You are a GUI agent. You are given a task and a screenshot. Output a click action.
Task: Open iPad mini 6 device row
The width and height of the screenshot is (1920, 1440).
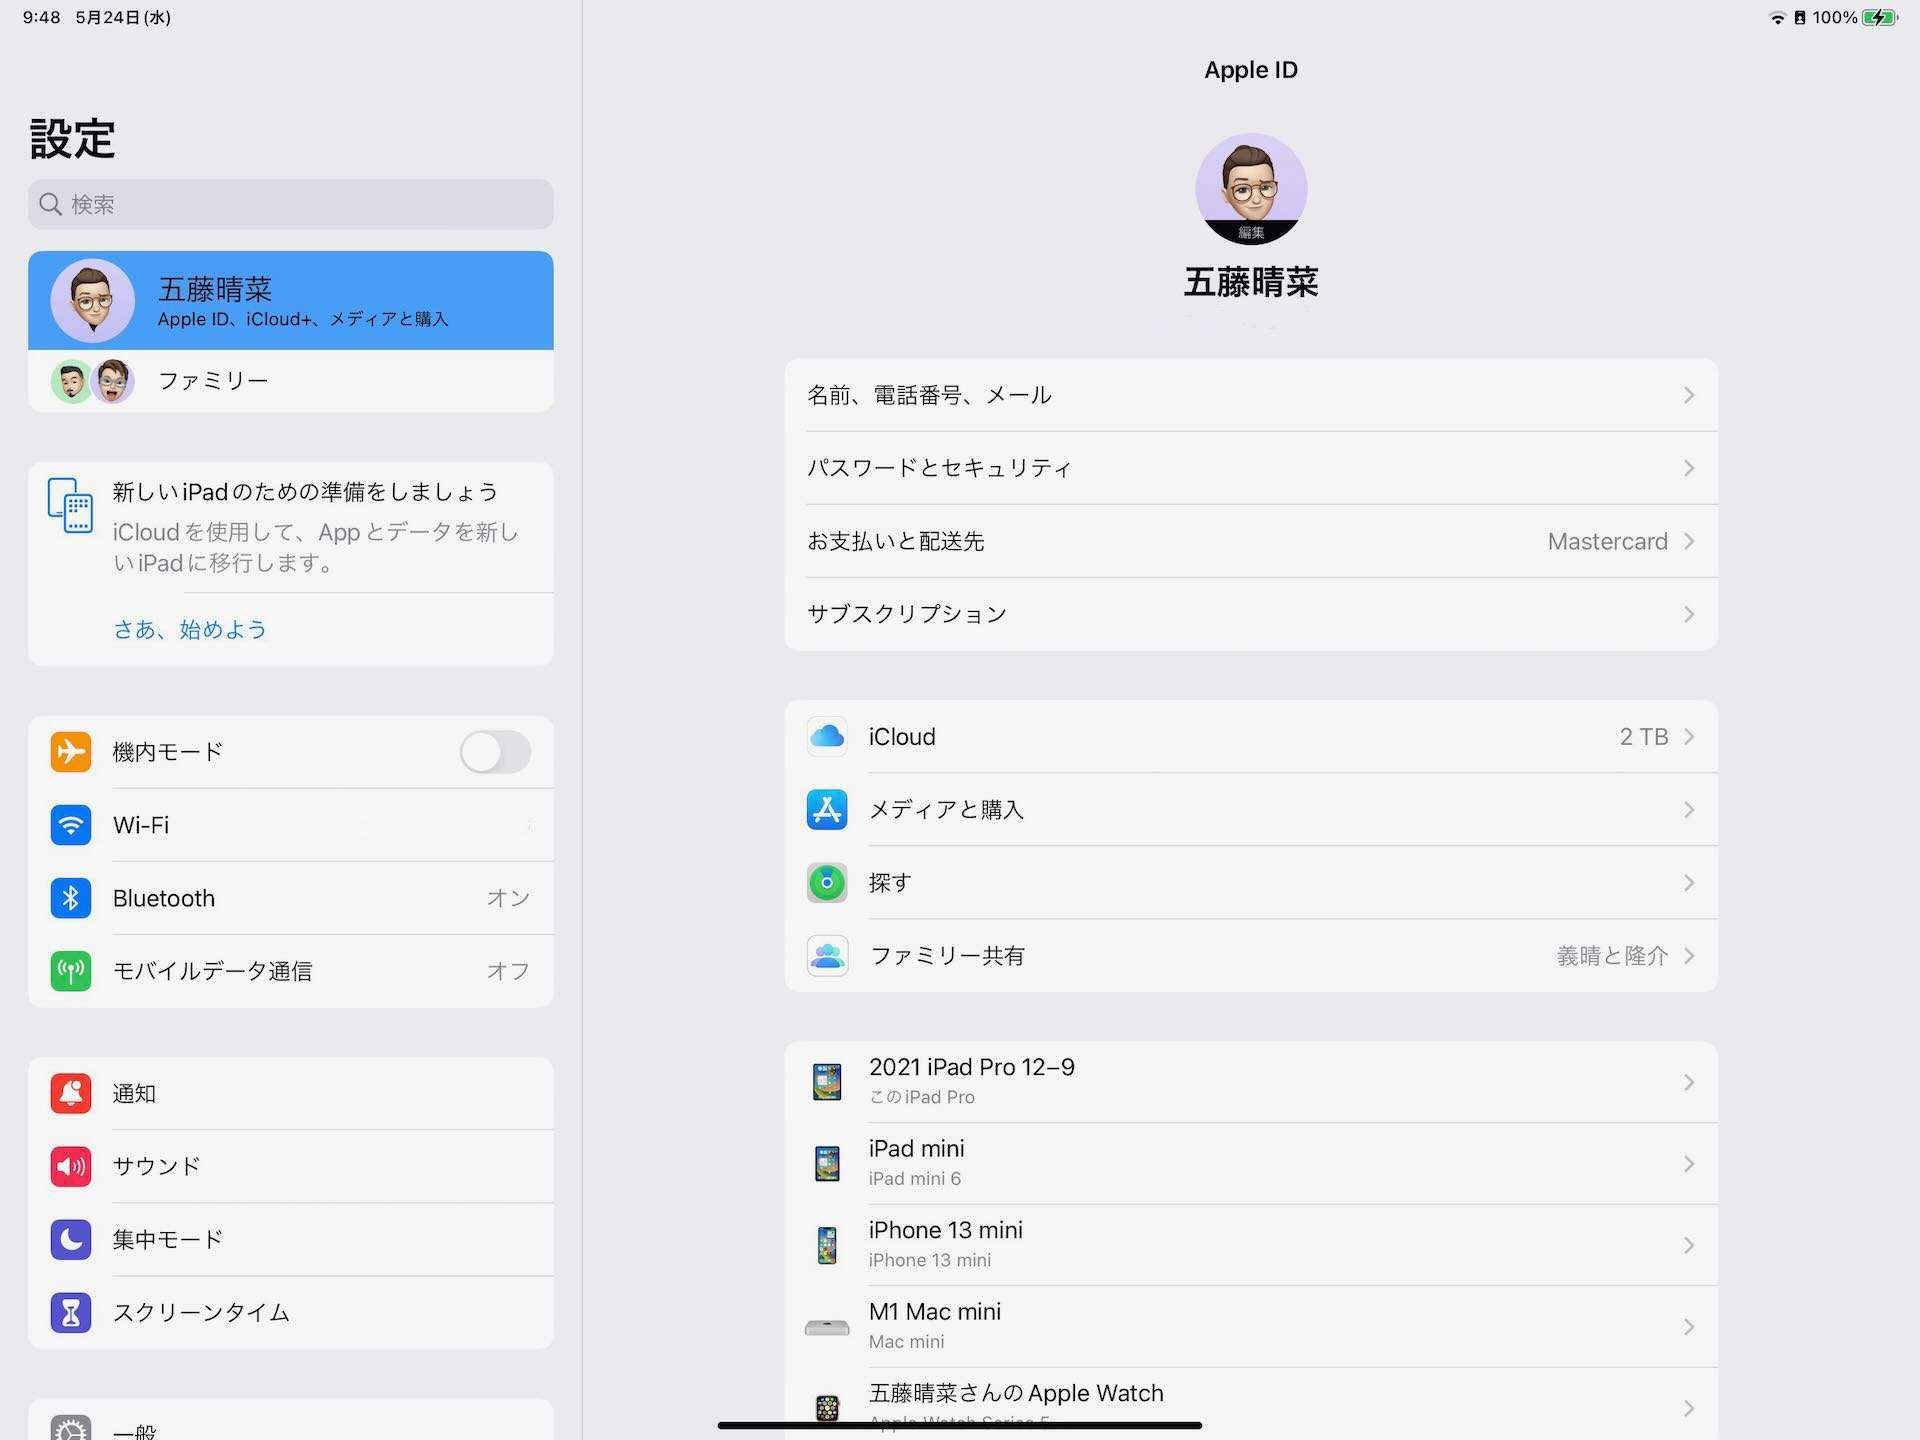click(x=1251, y=1164)
